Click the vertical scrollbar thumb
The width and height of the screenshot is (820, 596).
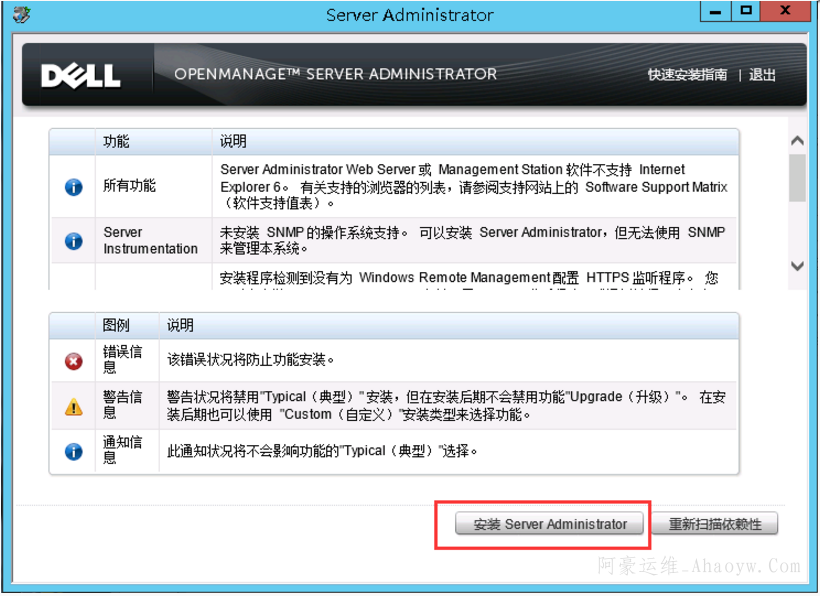797,178
